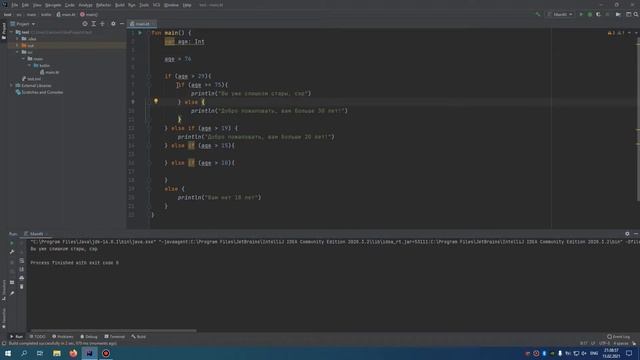Open the Build tool window tab
This screenshot has width=640, height=360.
[139, 337]
